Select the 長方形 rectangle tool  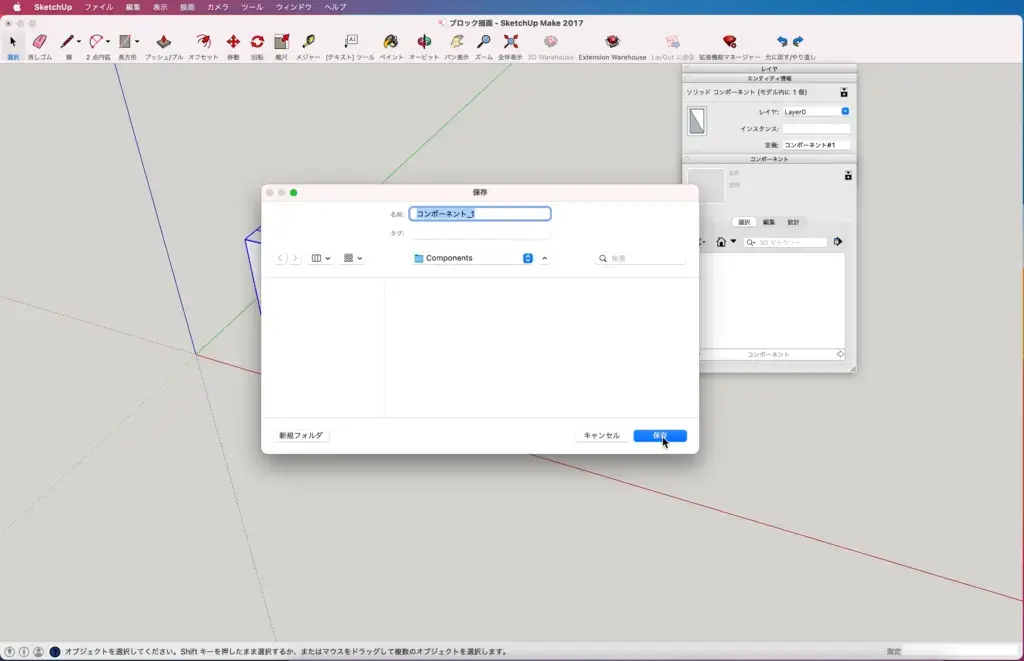[x=125, y=42]
